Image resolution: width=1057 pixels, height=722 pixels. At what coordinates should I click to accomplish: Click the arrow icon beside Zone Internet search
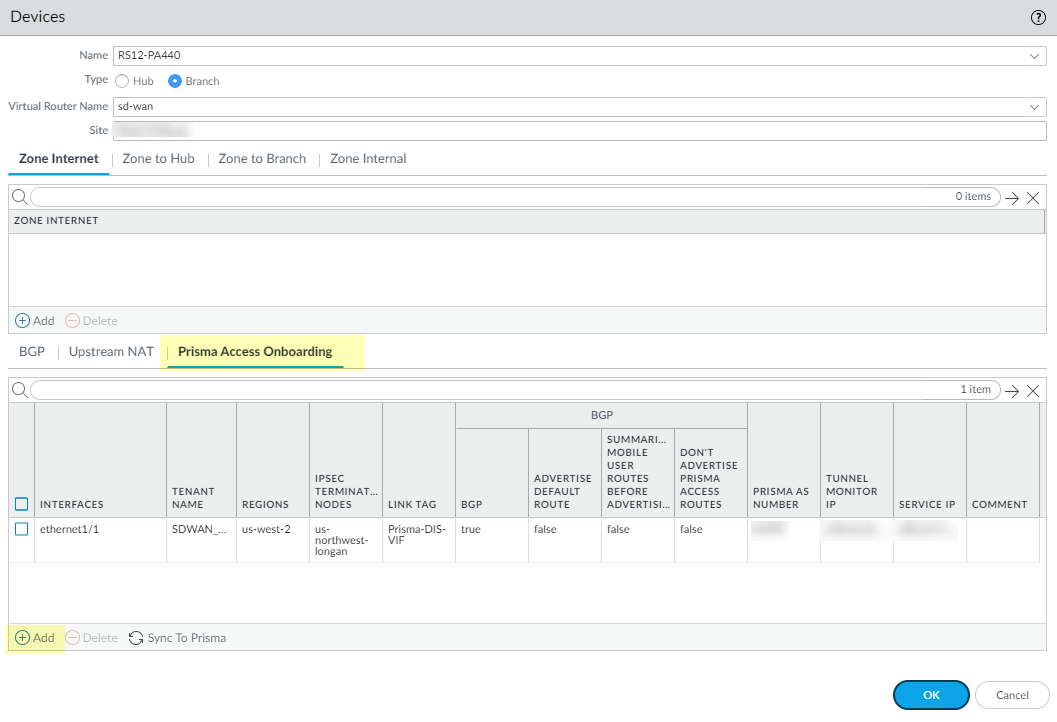(1012, 198)
